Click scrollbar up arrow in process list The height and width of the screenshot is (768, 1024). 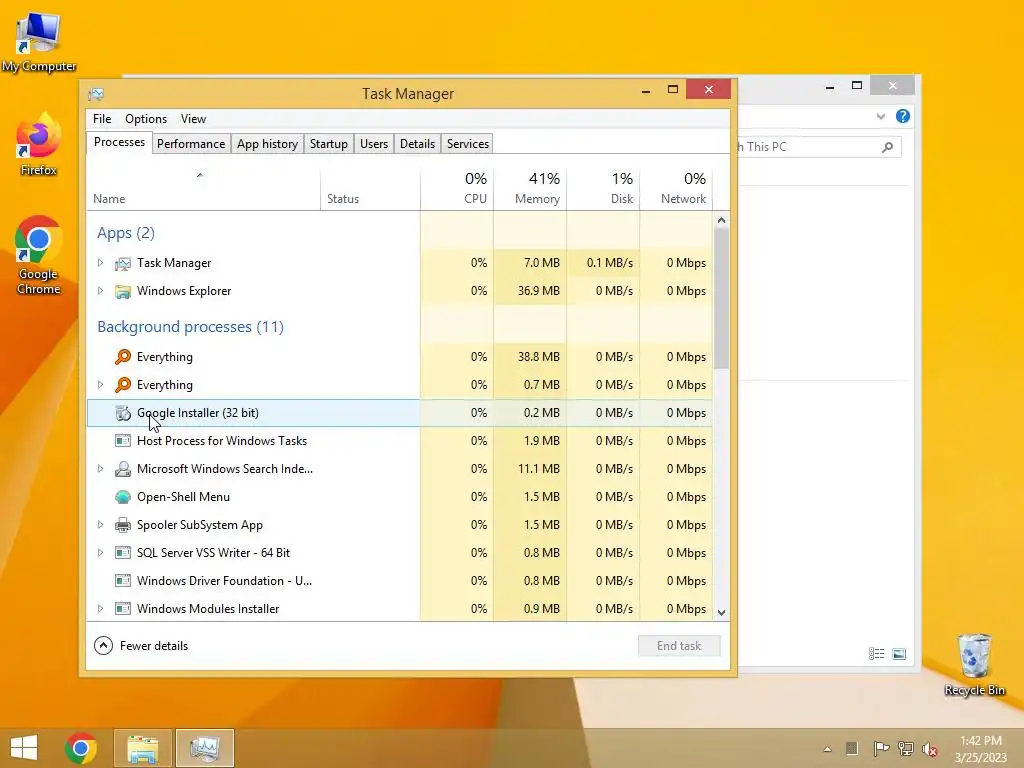coord(721,220)
